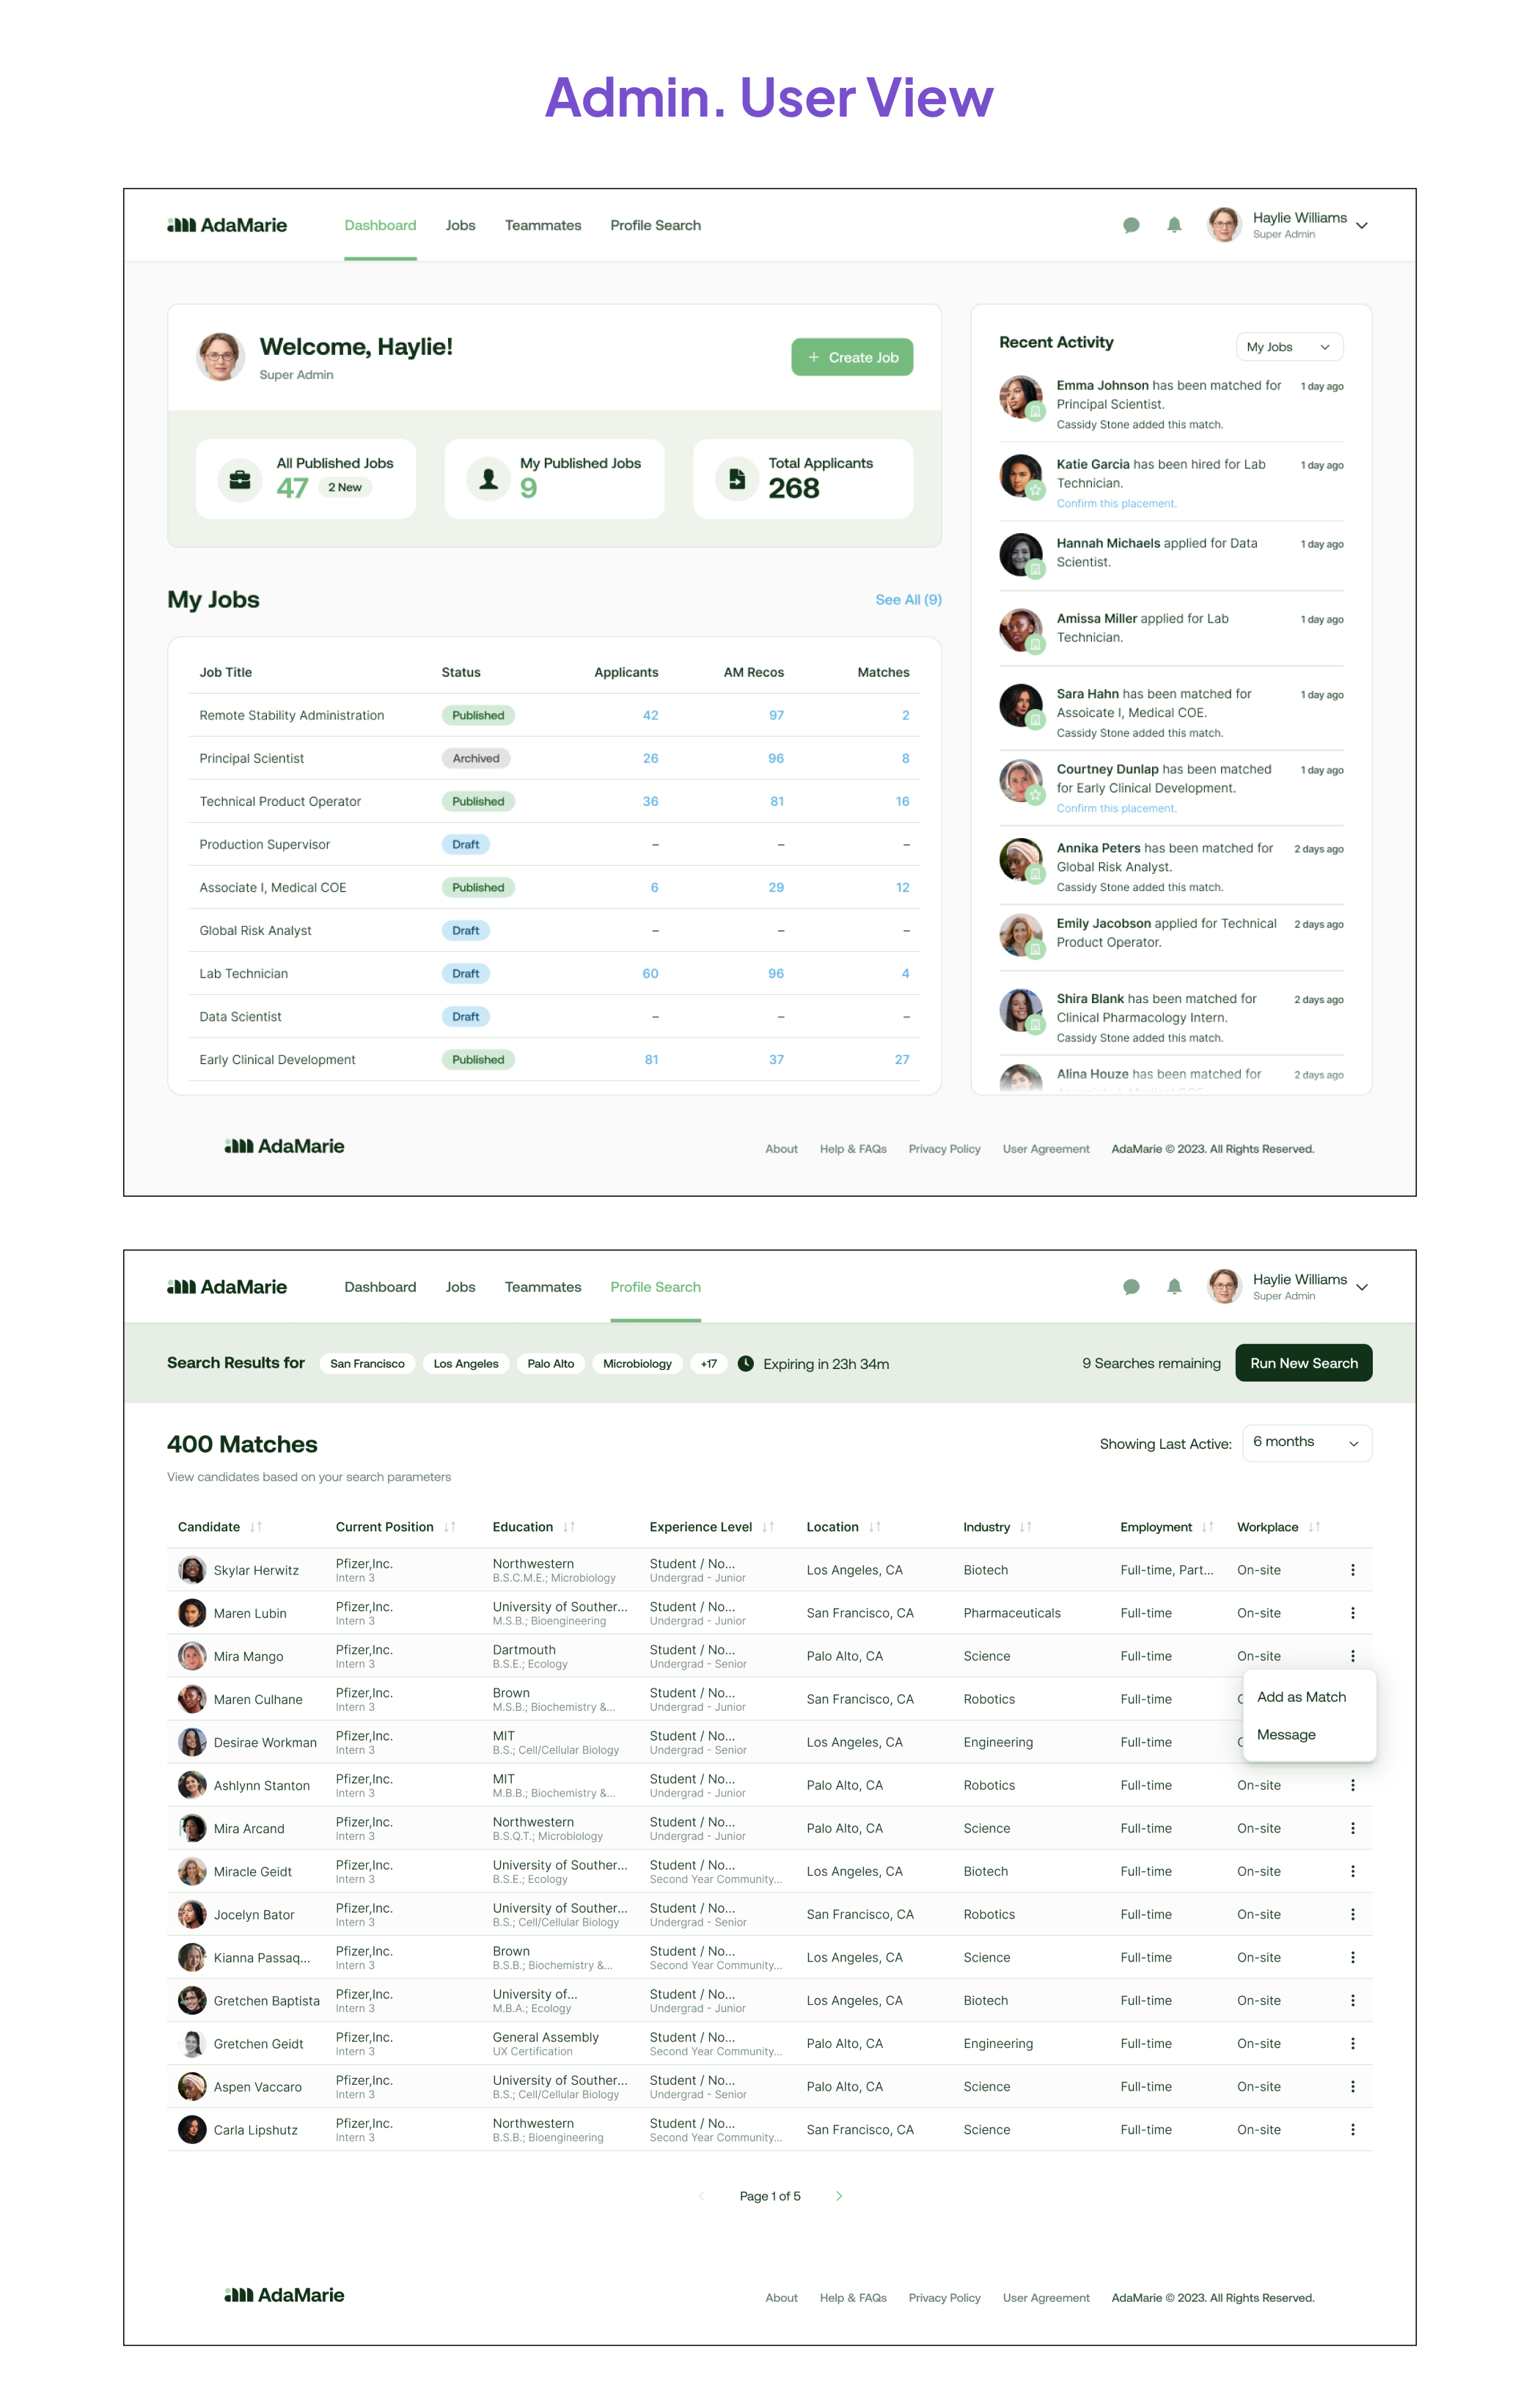
Task: Click the three-dot menu for Skylar Herwitz
Action: (1352, 1570)
